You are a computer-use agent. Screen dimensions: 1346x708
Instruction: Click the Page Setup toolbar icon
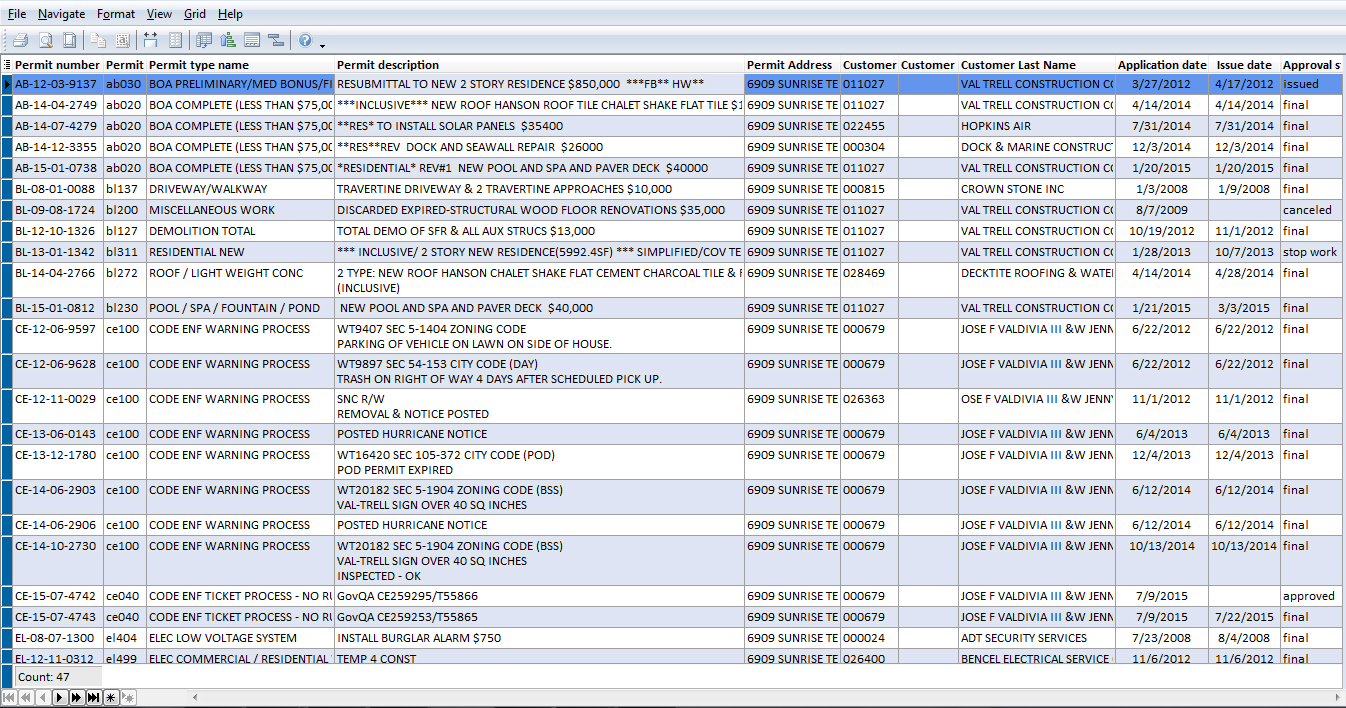[70, 40]
